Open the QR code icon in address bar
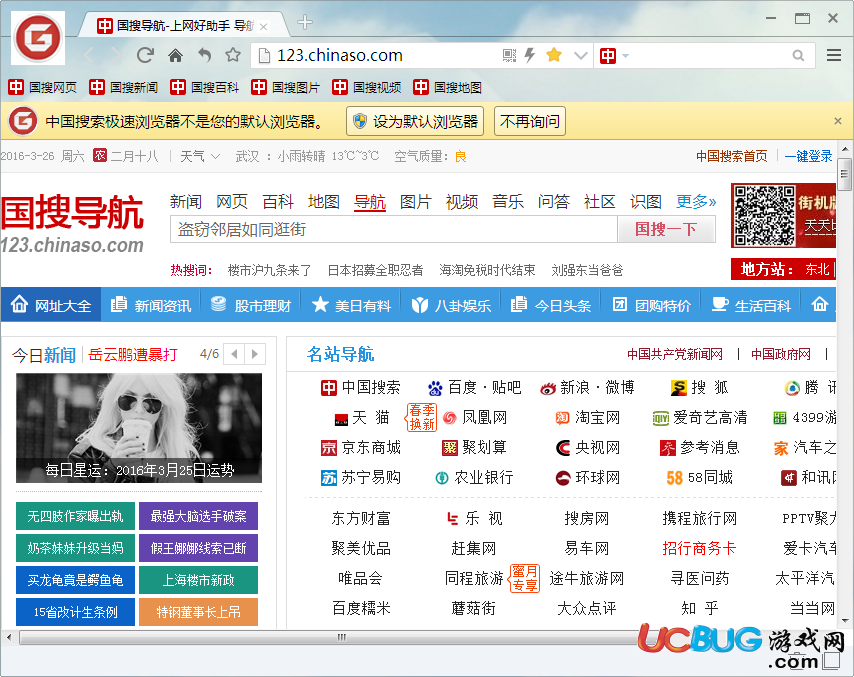Image resolution: width=854 pixels, height=677 pixels. coord(509,55)
